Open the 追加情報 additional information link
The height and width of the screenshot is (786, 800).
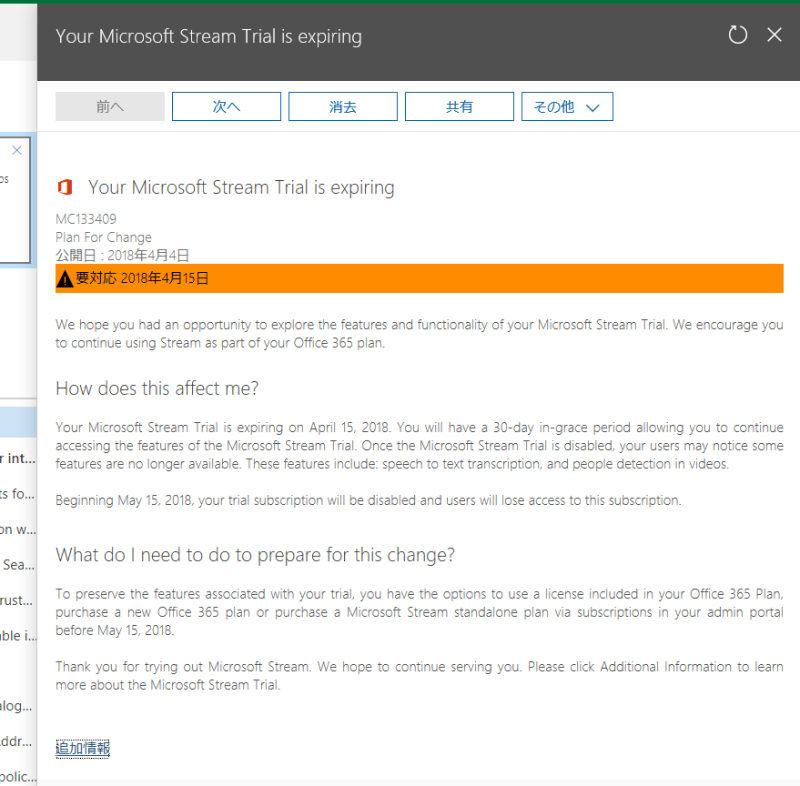[x=83, y=748]
